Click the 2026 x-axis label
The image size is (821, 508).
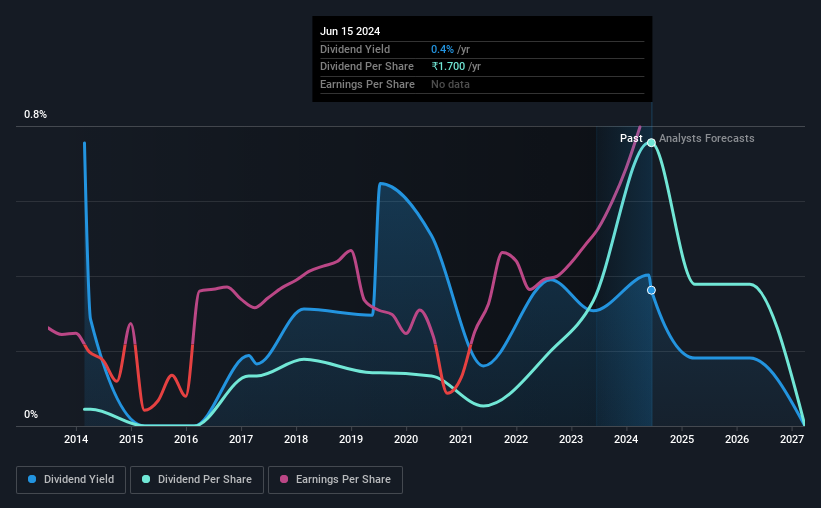pyautogui.click(x=737, y=439)
